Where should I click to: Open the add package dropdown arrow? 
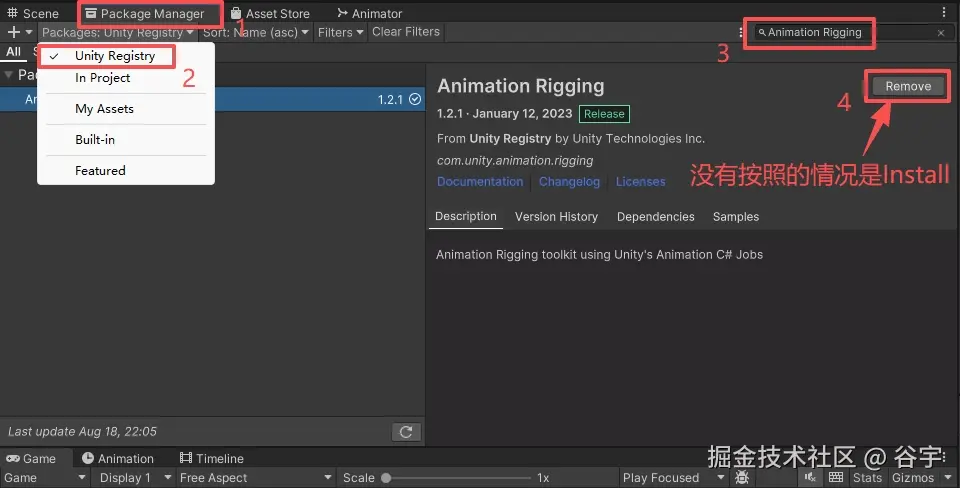coord(29,32)
